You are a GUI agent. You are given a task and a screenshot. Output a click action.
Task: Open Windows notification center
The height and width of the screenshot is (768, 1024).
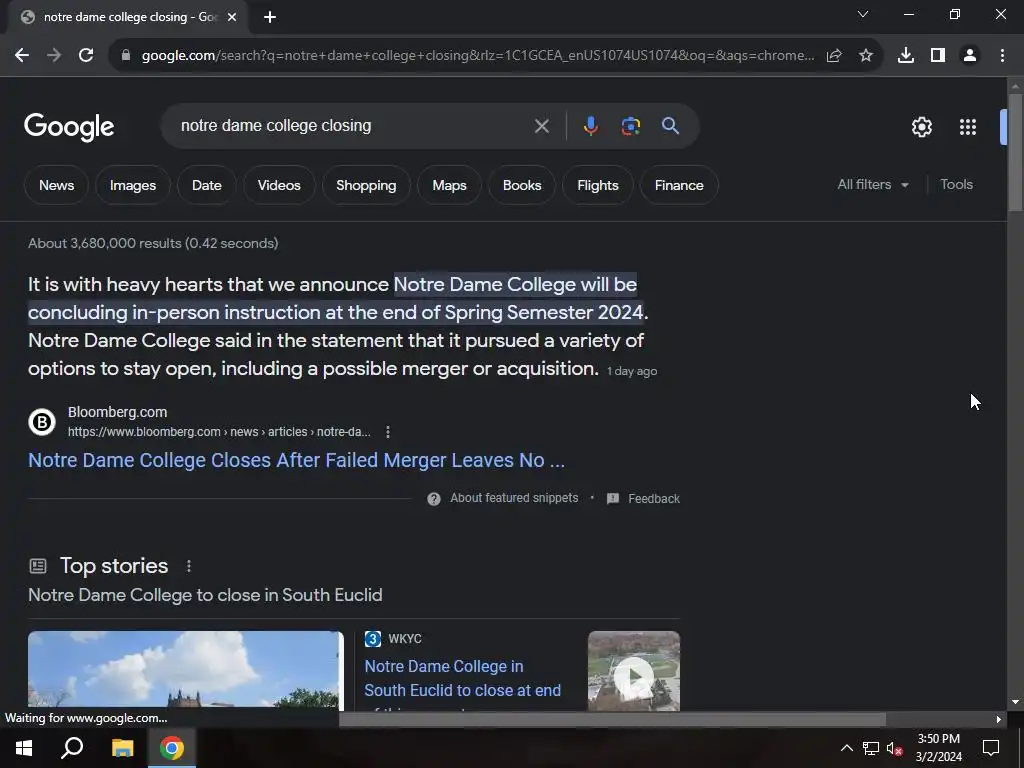point(991,748)
